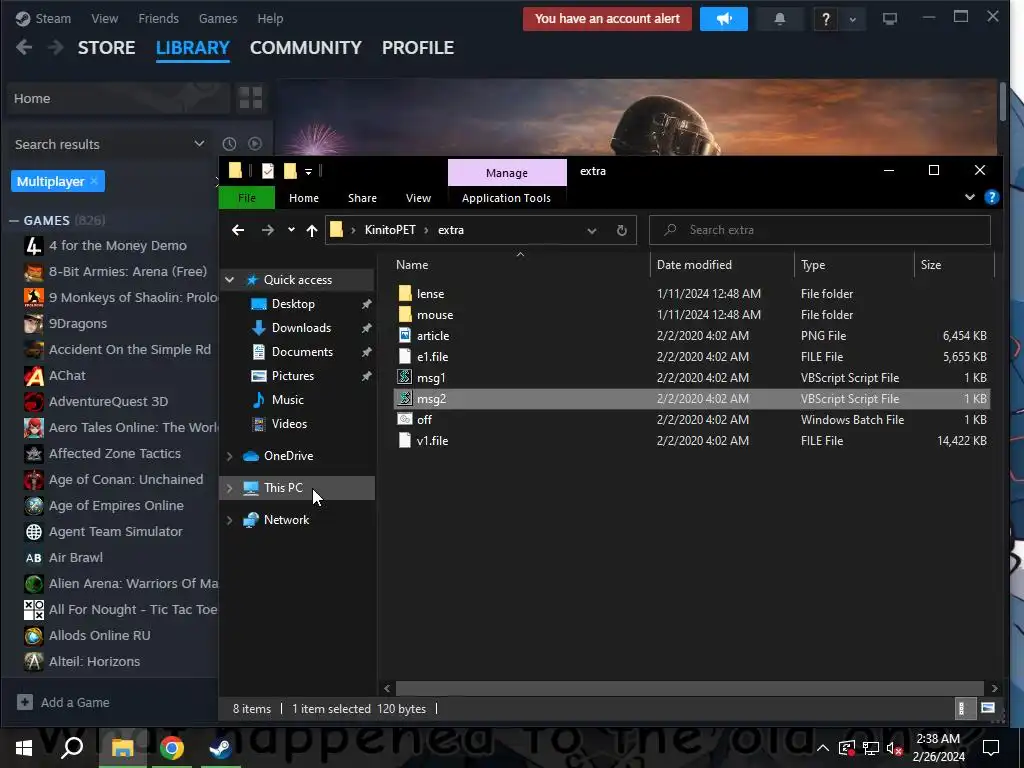Open the Search results dropdown in Steam
The height and width of the screenshot is (768, 1024).
point(199,144)
